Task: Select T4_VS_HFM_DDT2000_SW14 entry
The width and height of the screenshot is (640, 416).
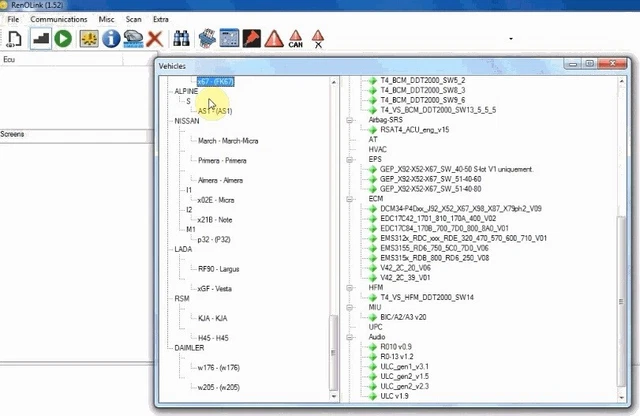Action: (427, 297)
